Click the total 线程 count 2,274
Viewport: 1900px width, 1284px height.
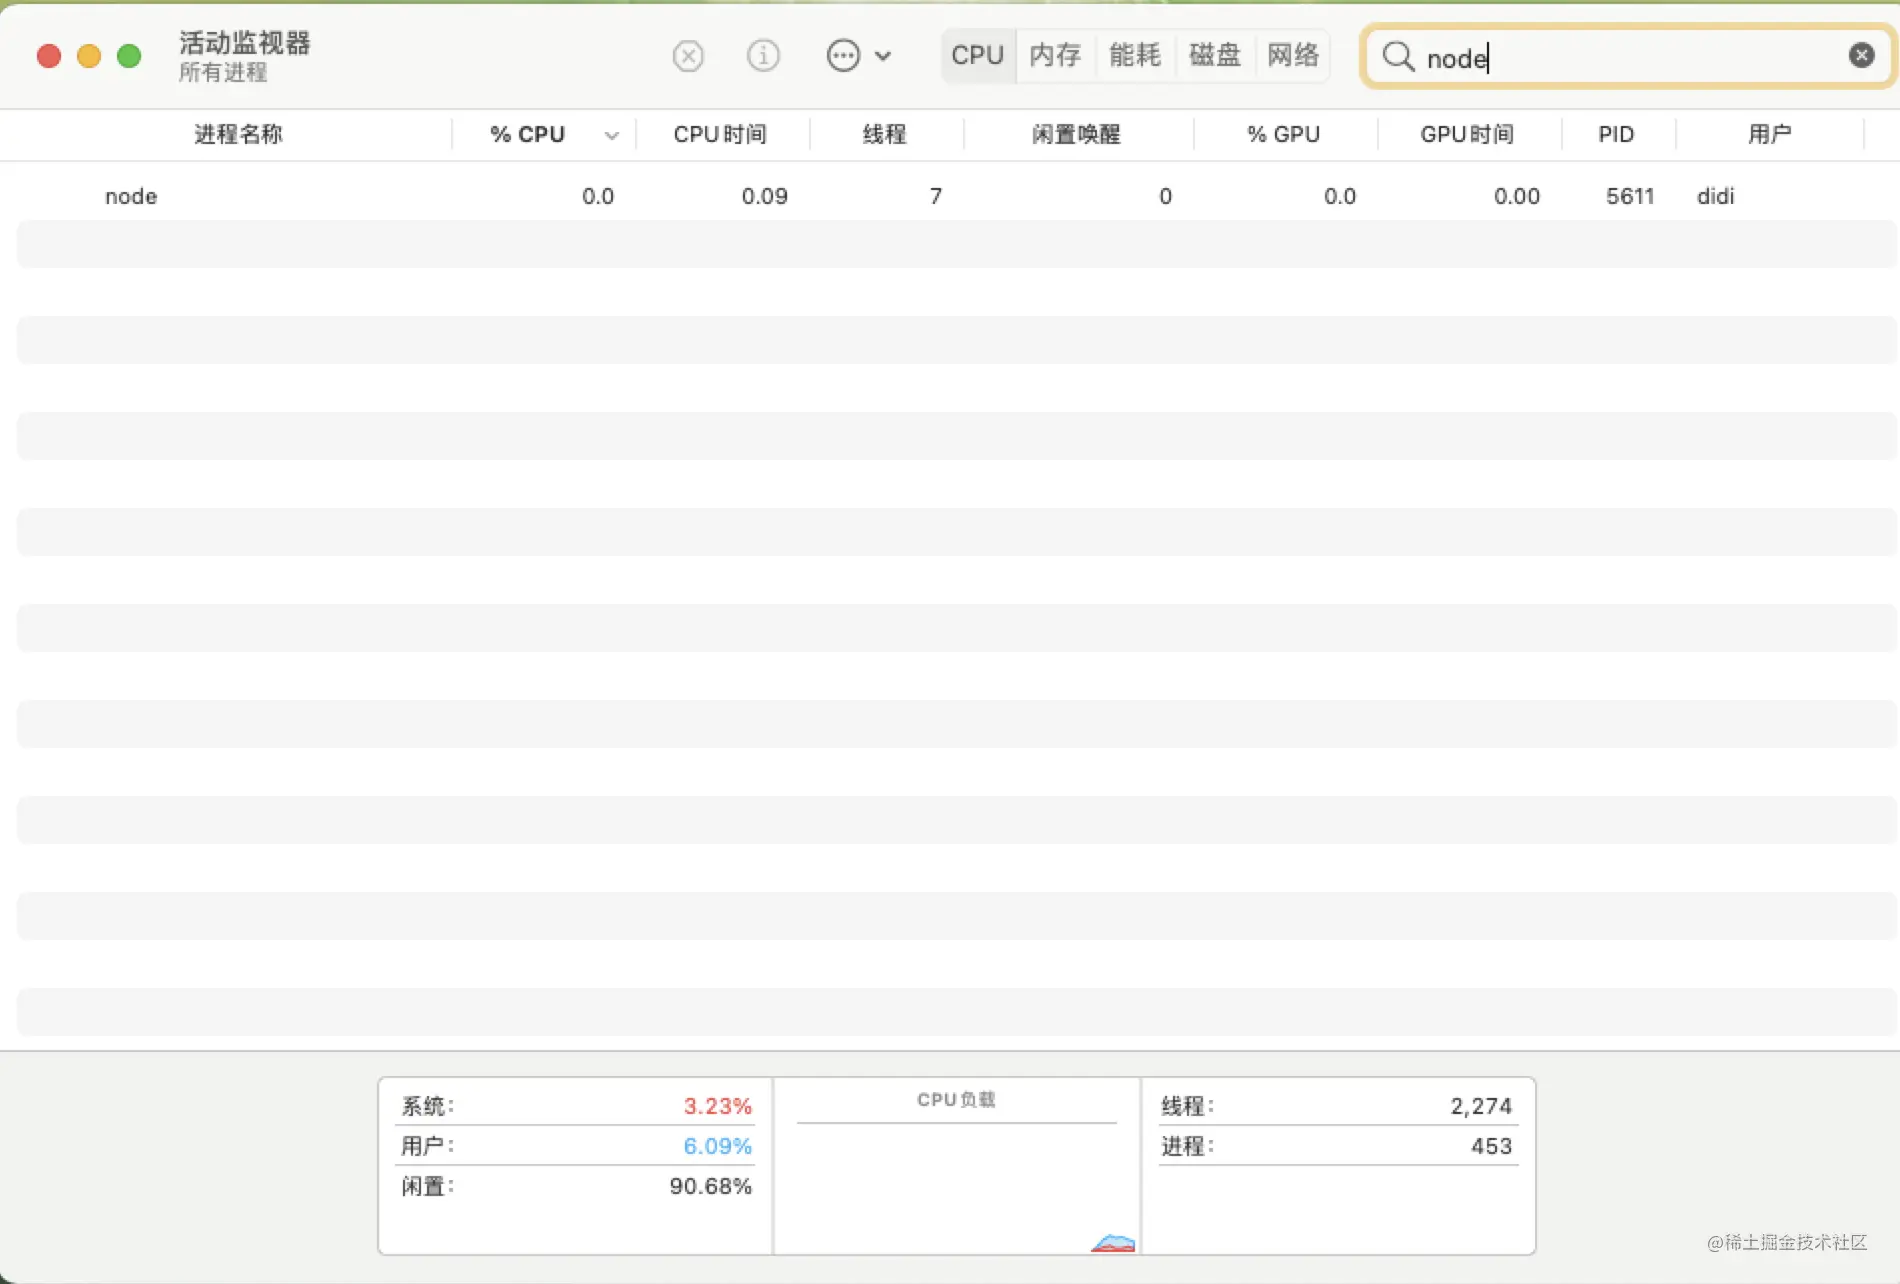(1481, 1106)
